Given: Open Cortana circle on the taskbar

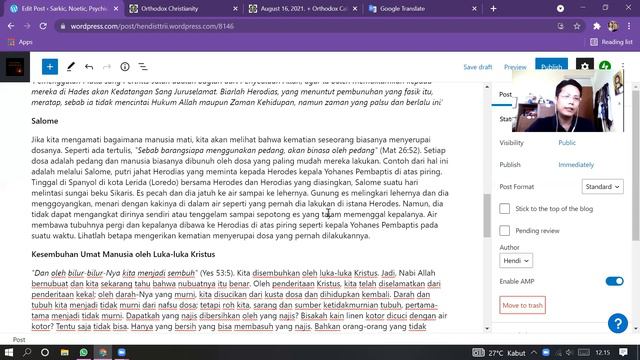Looking at the screenshot, I should [45, 352].
